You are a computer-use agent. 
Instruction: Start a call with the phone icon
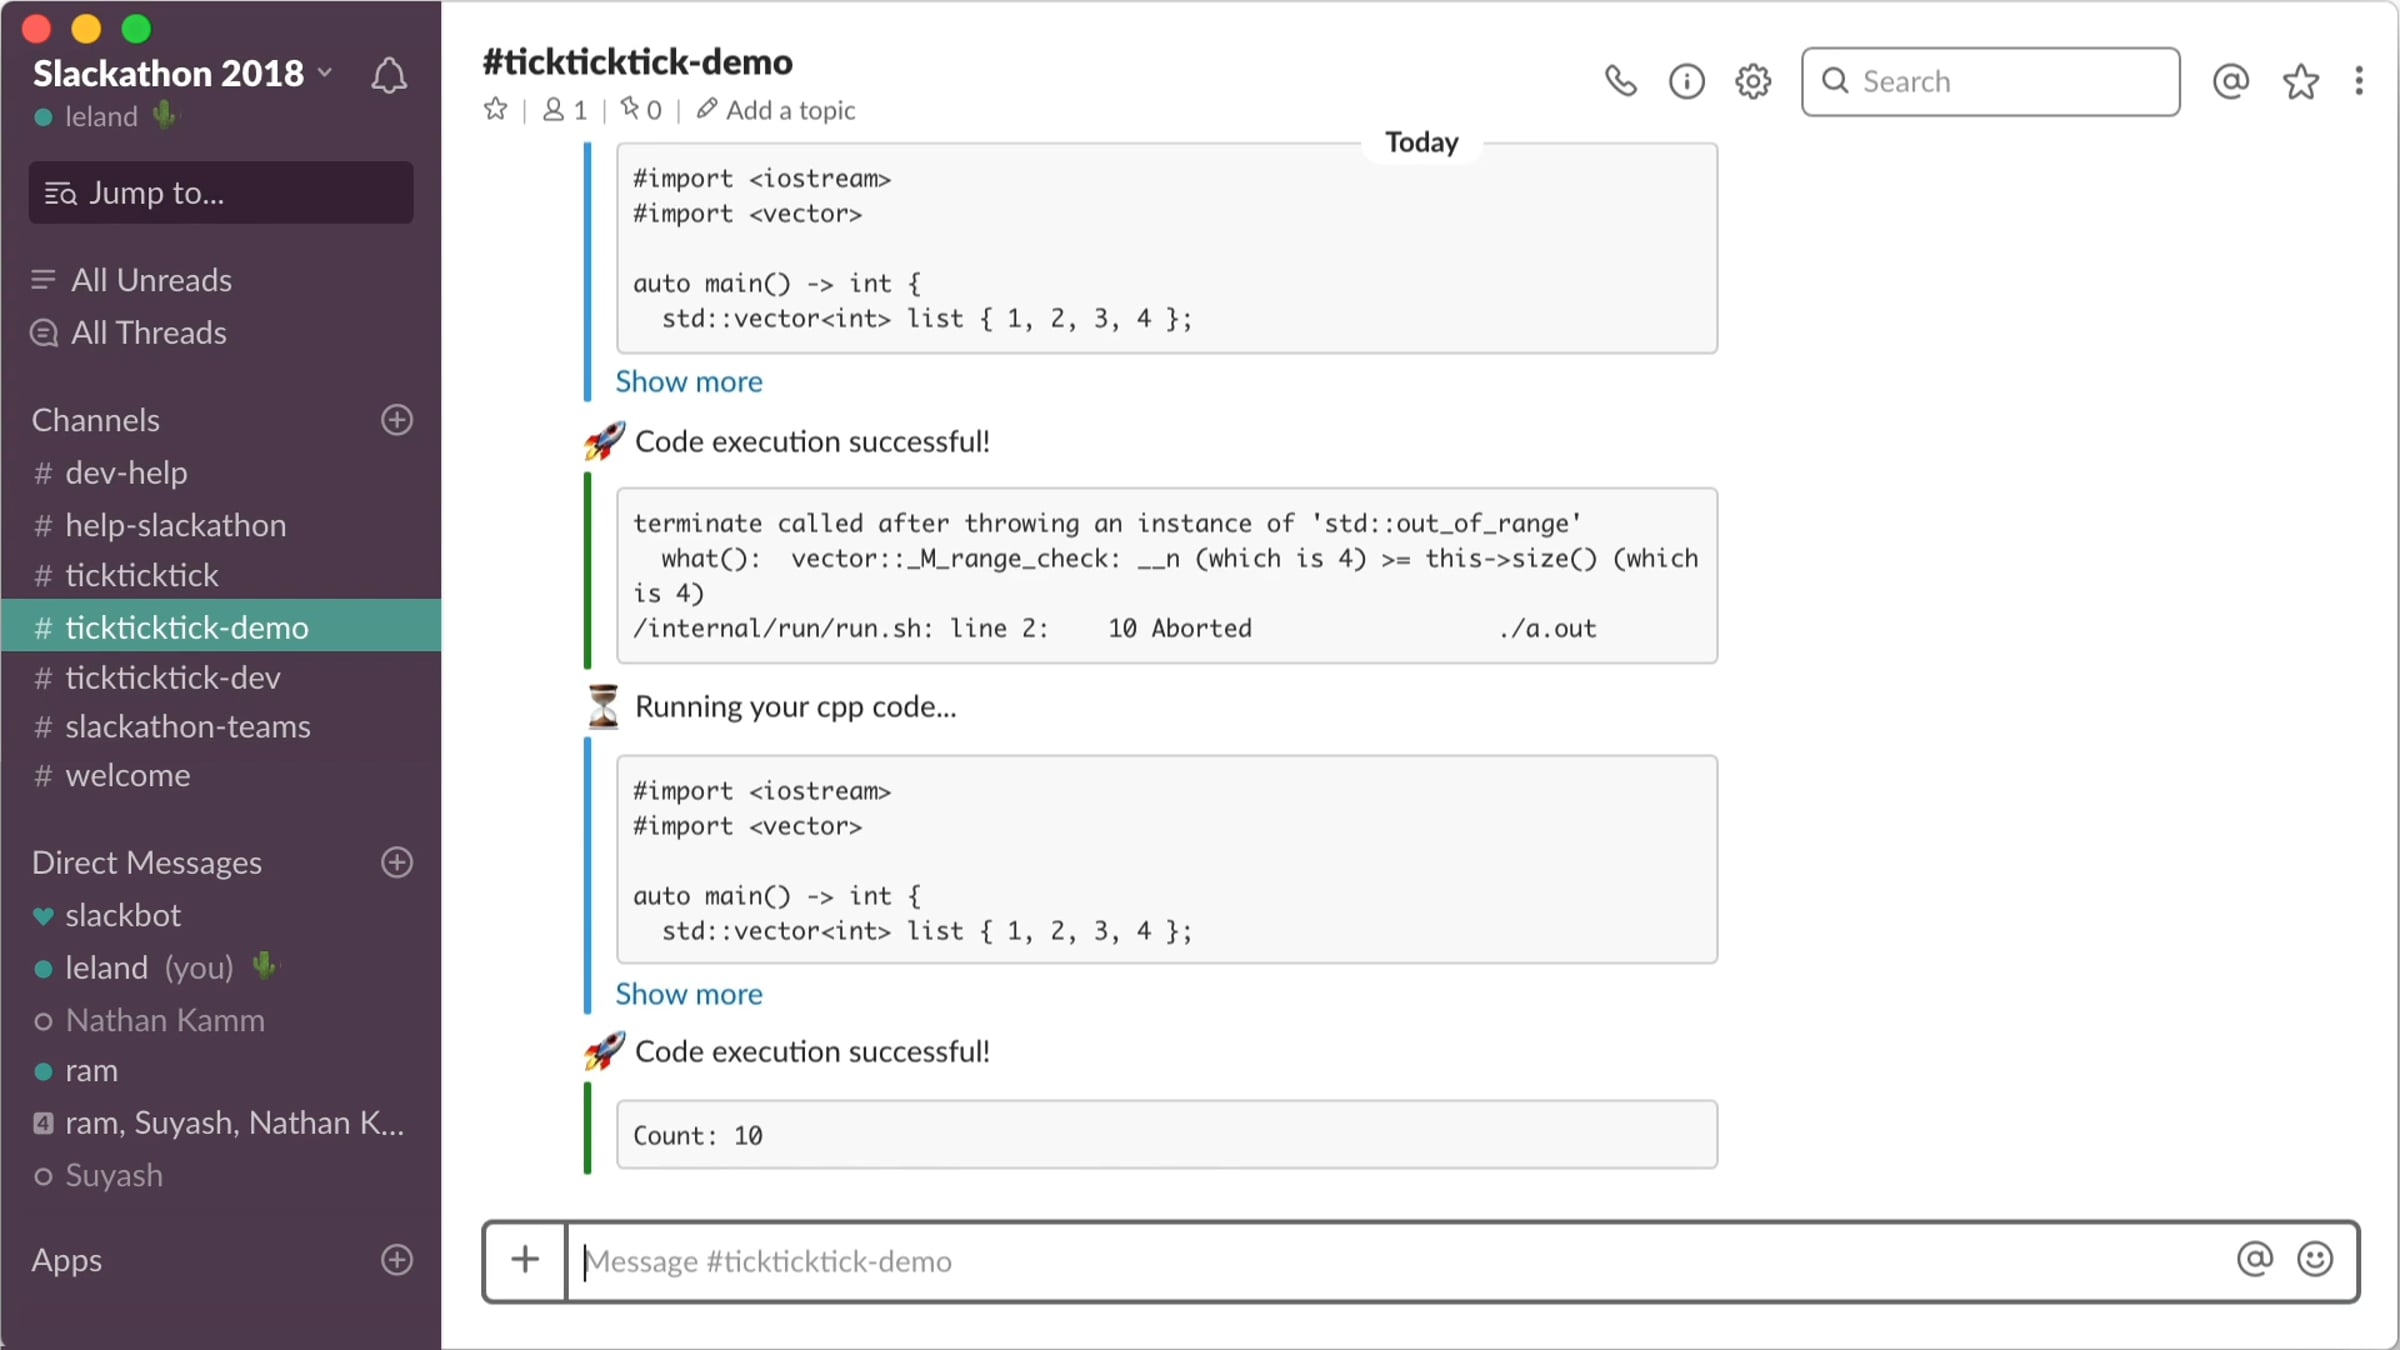point(1620,81)
